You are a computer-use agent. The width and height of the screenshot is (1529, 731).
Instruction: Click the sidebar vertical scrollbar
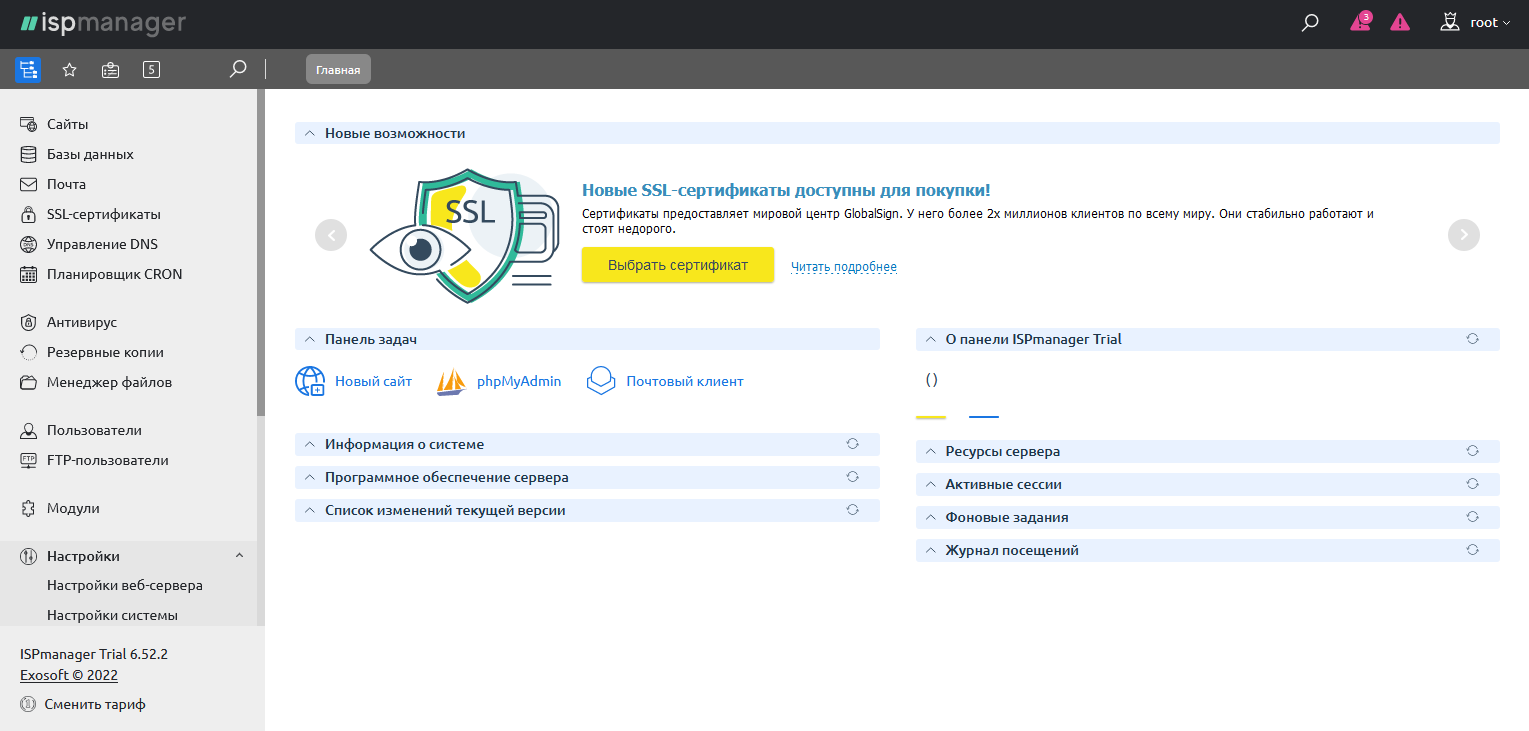tap(261, 252)
